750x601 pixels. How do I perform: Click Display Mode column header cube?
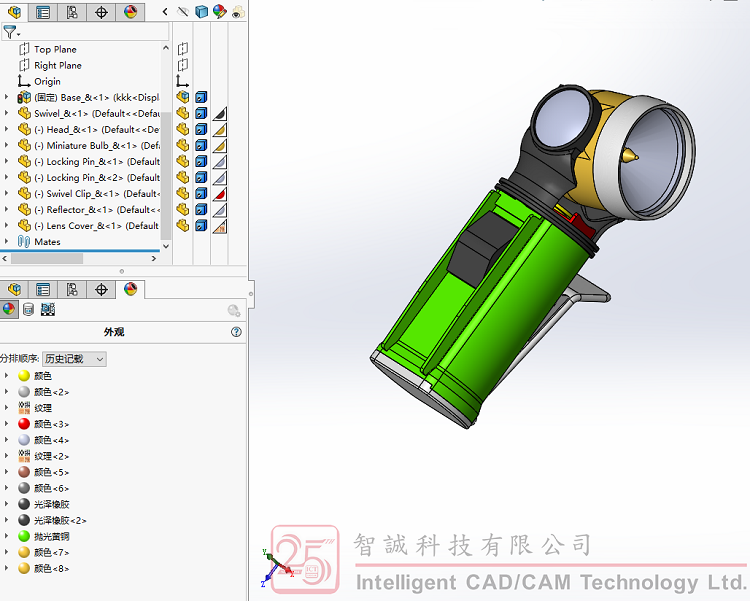[x=201, y=12]
